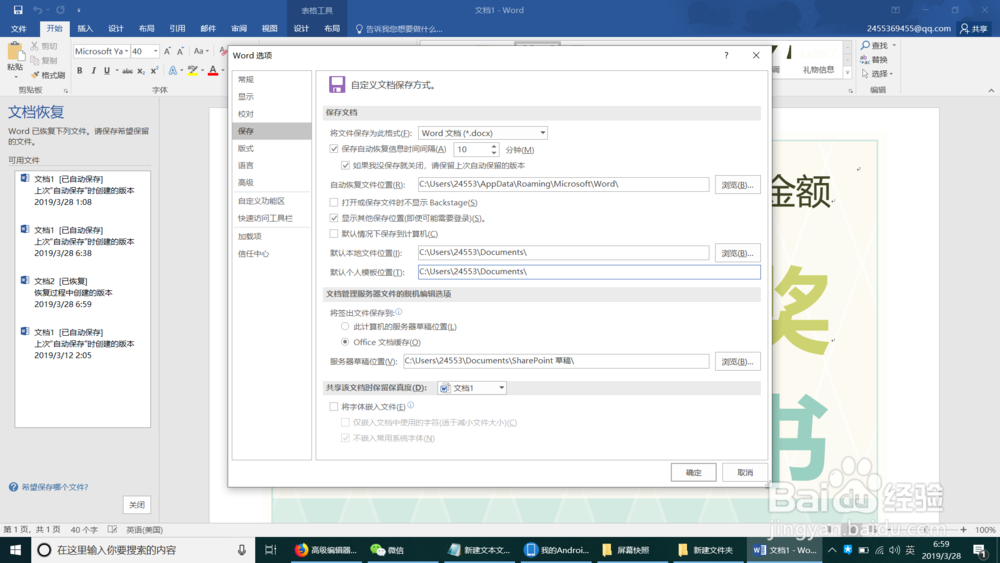Screen dimensions: 1000x563
Task: Toggle Underline formatting
Action: click(x=107, y=71)
